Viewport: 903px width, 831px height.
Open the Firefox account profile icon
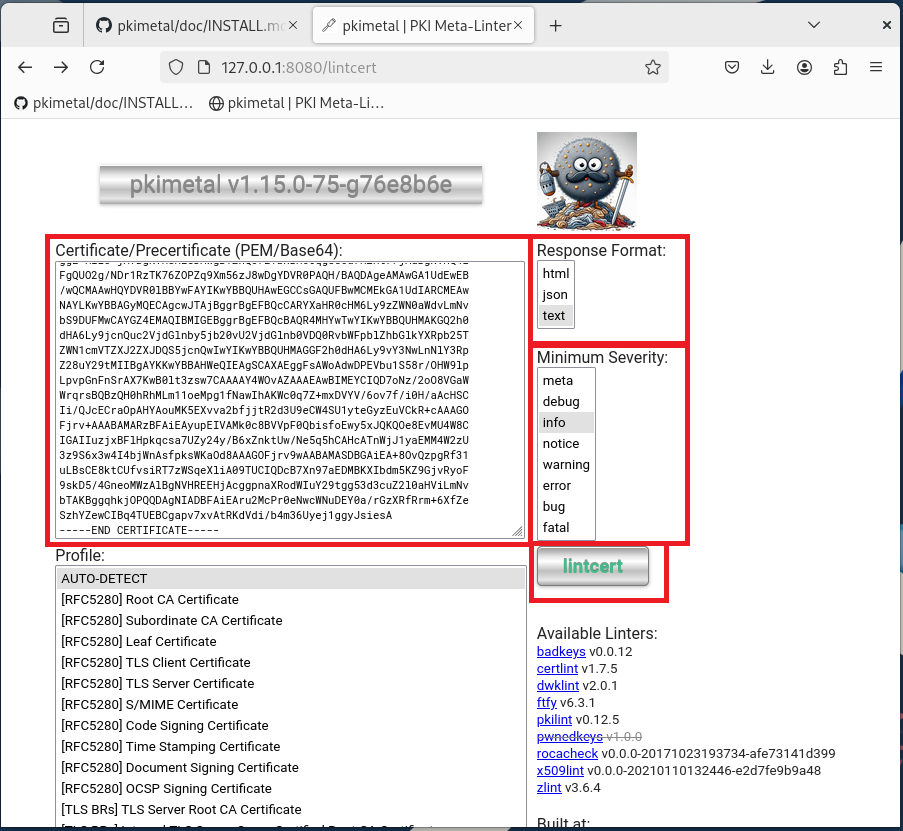(x=804, y=67)
